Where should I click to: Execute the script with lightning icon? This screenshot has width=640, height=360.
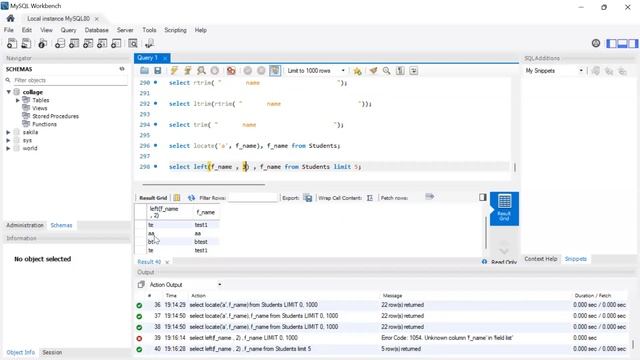[x=174, y=71]
